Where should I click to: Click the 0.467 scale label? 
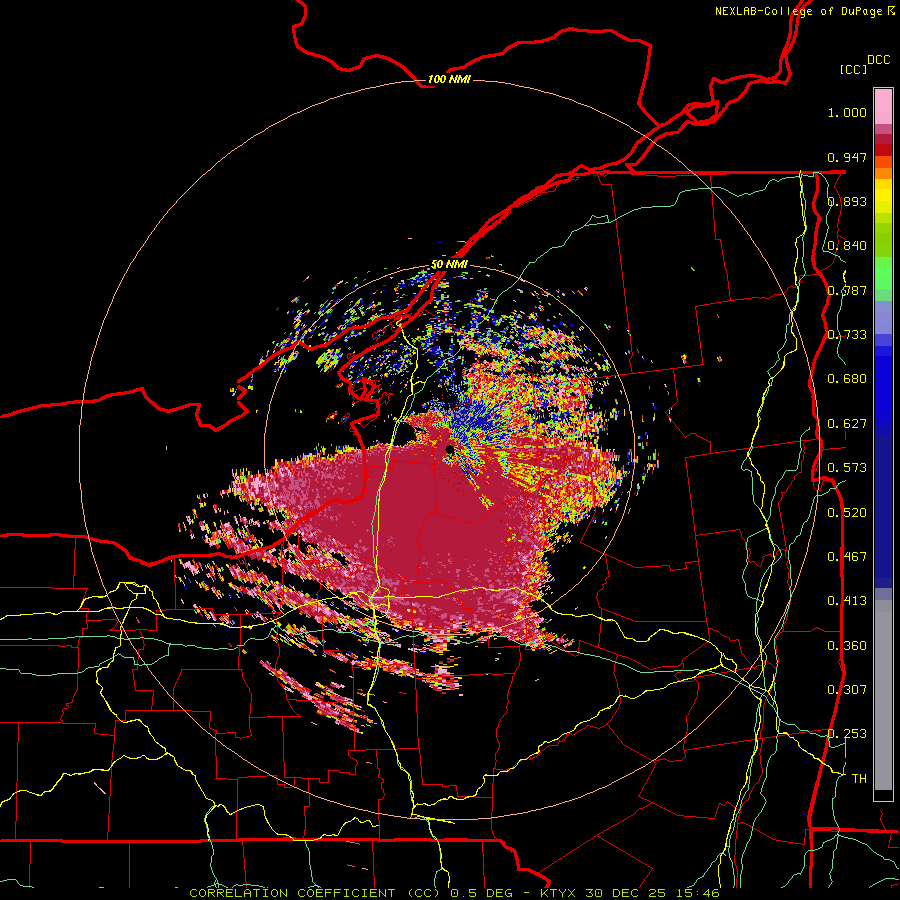pyautogui.click(x=847, y=557)
